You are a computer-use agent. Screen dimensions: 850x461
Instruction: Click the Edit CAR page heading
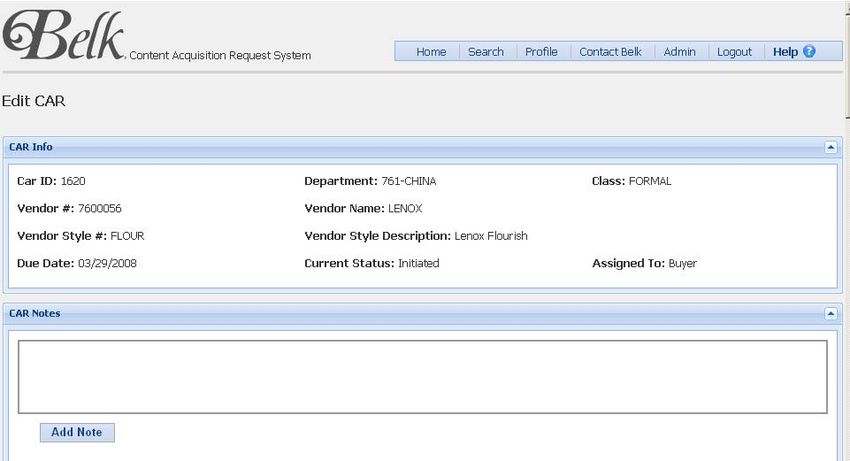click(x=34, y=101)
